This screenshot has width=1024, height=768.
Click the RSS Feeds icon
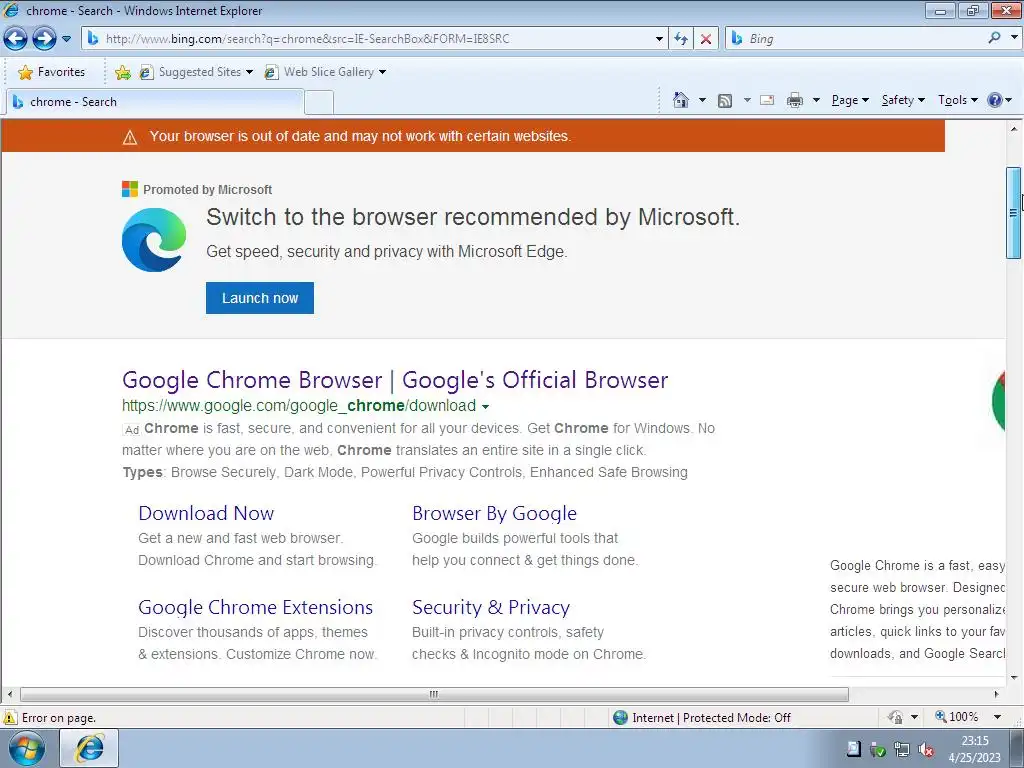[725, 101]
